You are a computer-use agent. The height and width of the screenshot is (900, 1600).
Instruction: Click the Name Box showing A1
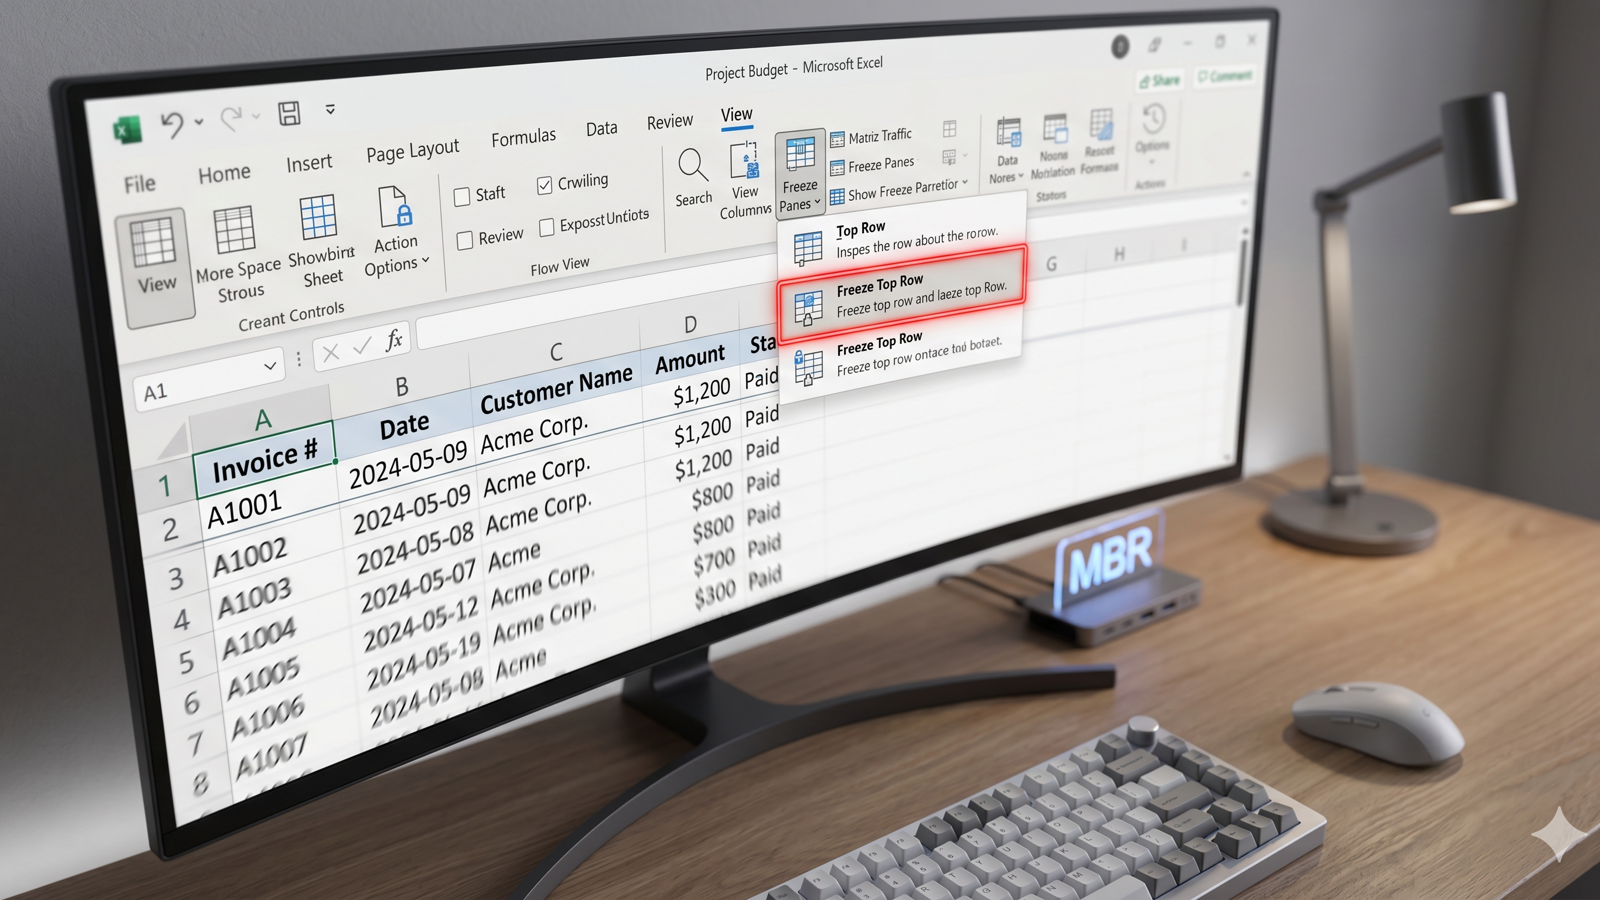click(208, 381)
